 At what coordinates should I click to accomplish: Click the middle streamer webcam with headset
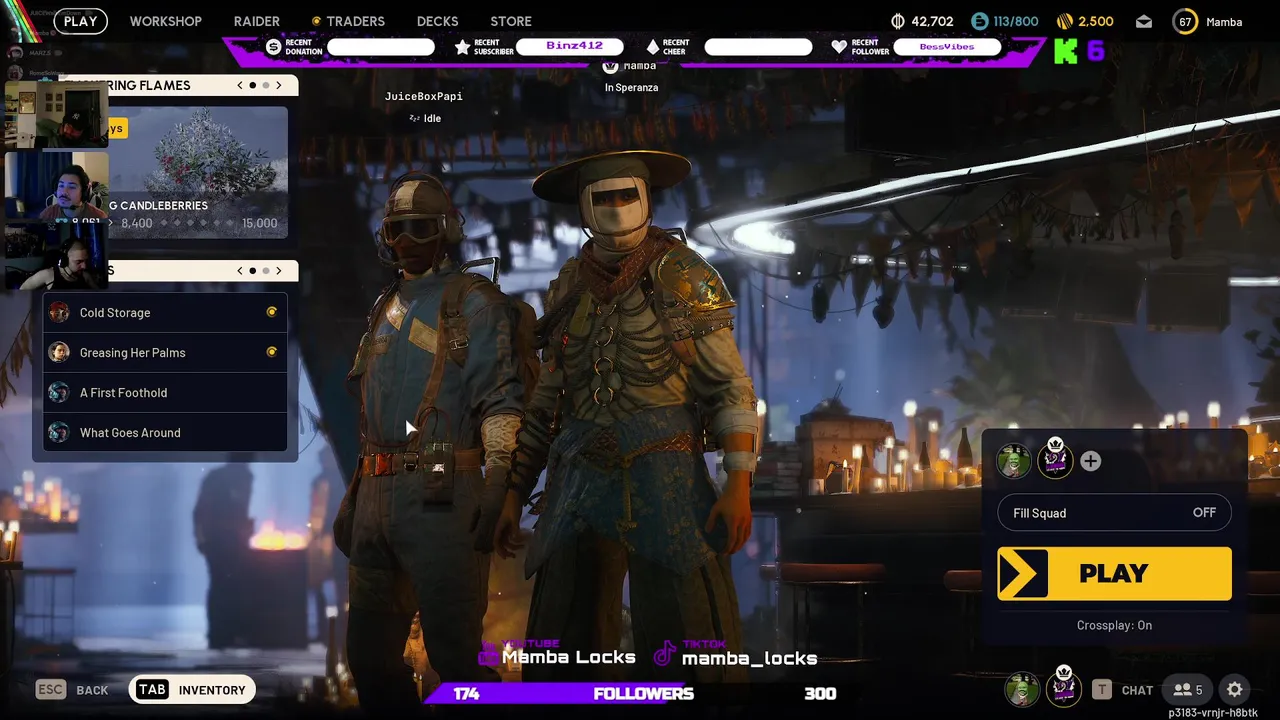[56, 185]
